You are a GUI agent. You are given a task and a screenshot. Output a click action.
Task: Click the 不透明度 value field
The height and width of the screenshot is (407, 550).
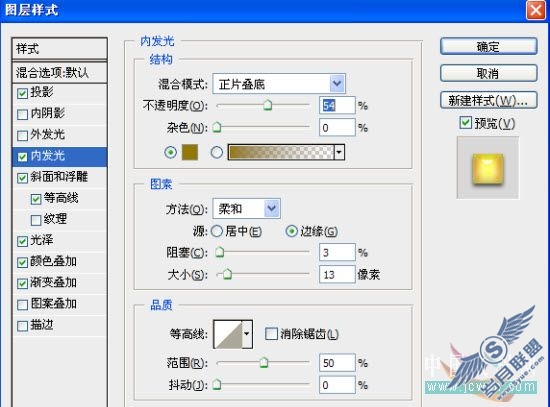(x=337, y=105)
